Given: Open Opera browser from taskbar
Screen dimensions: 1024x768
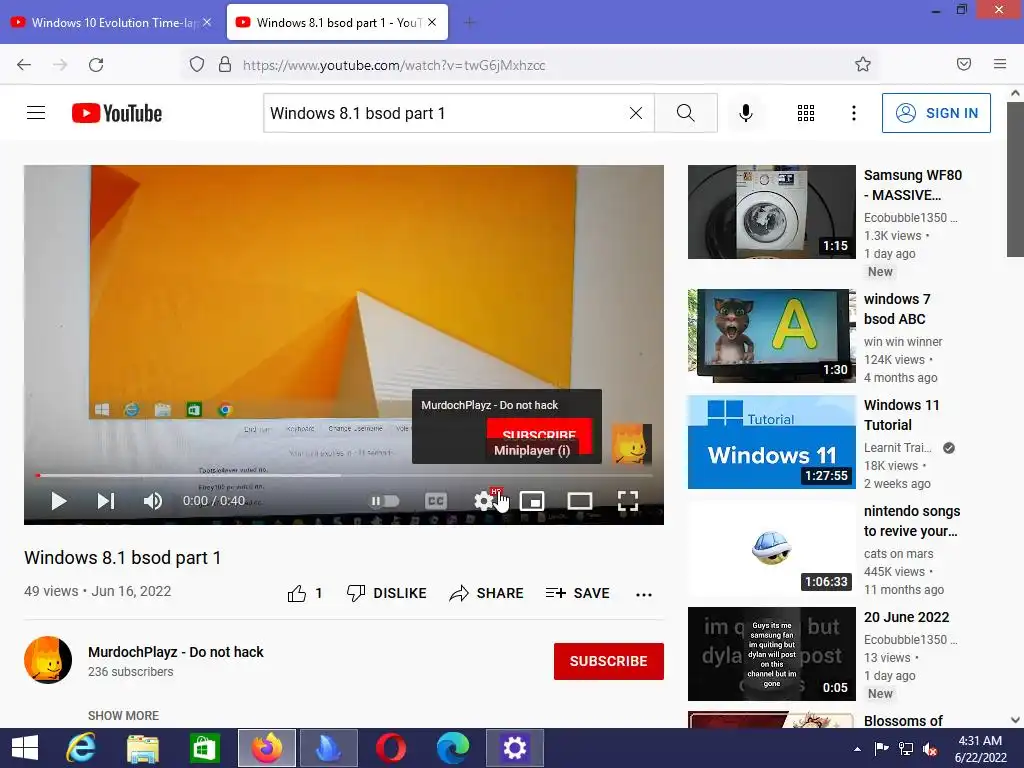Looking at the screenshot, I should click(x=391, y=748).
